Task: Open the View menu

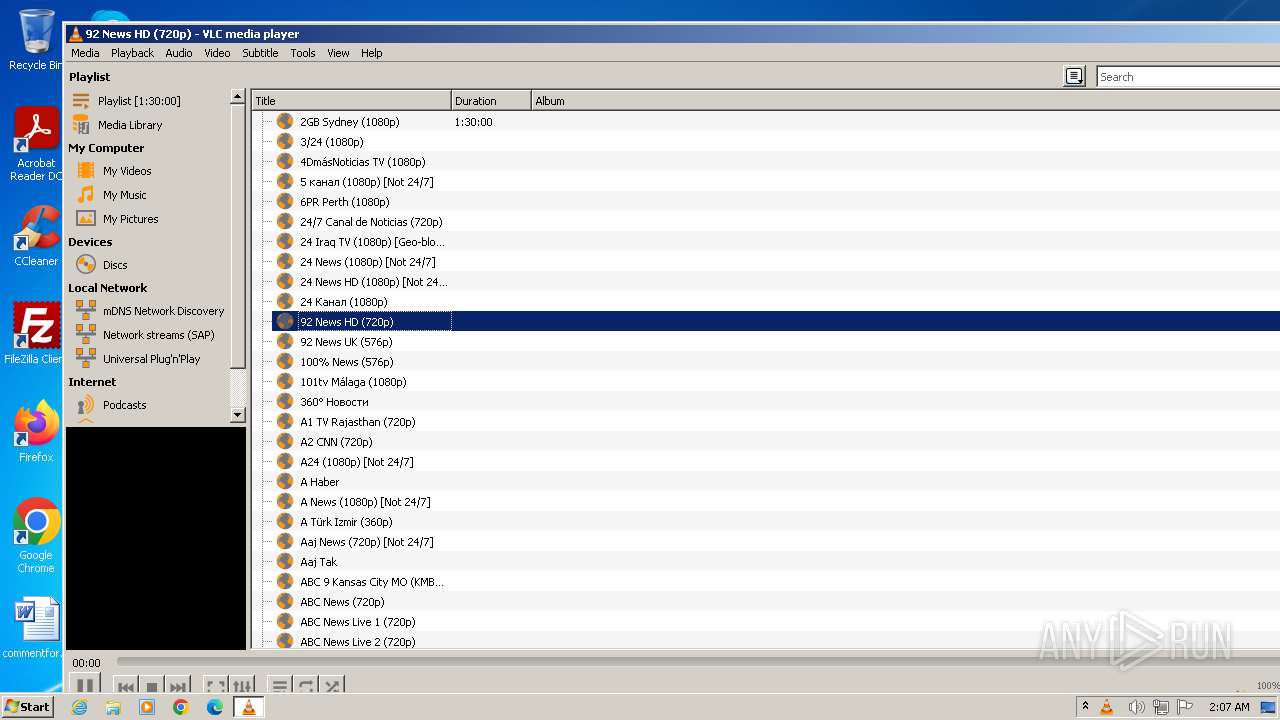Action: click(x=338, y=53)
